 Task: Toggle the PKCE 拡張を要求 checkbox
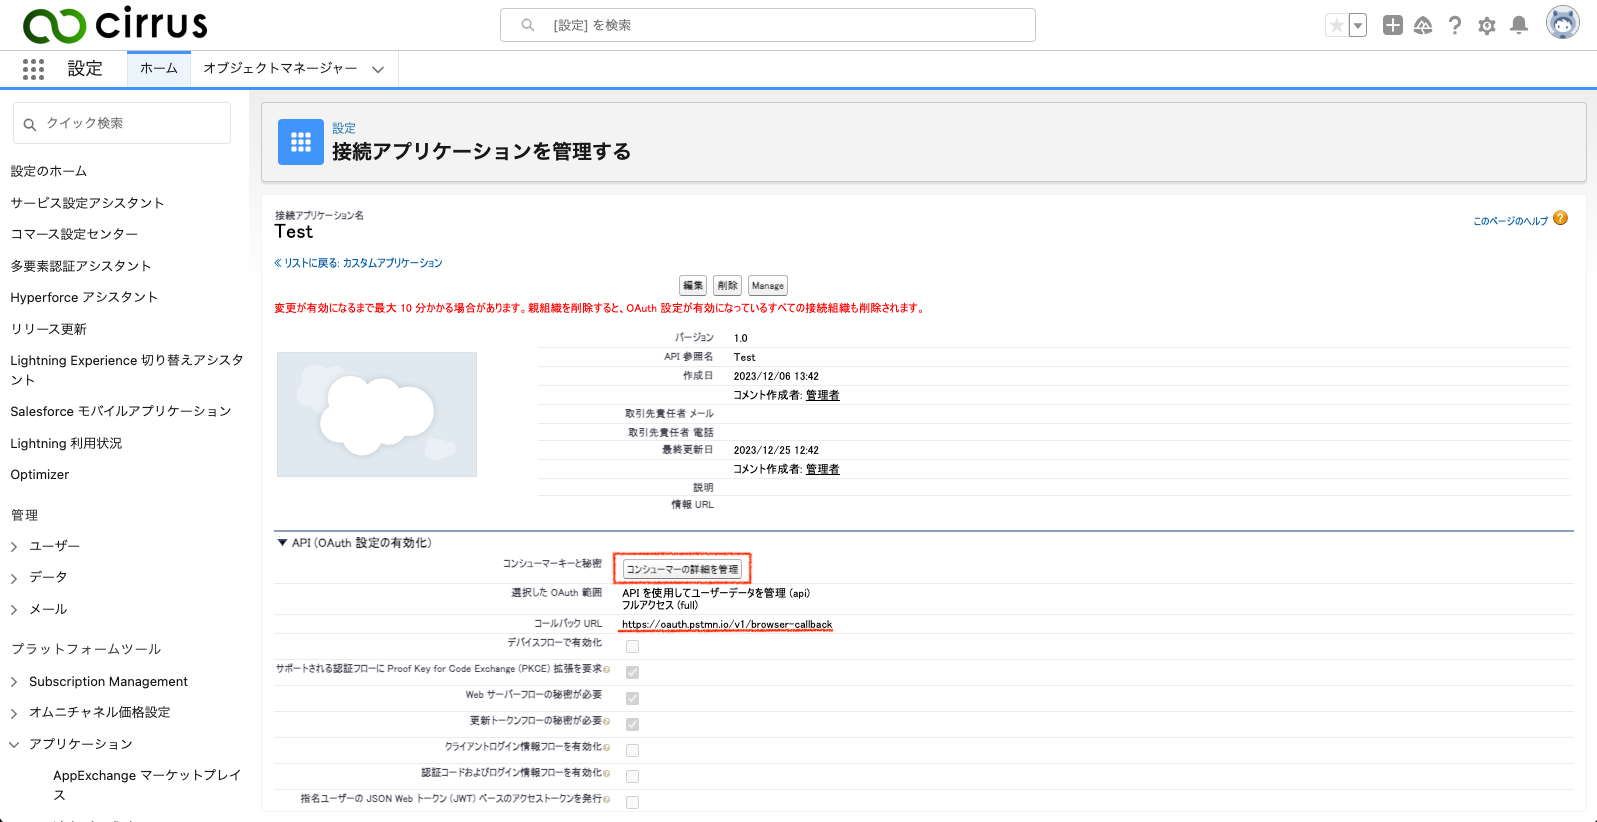632,672
